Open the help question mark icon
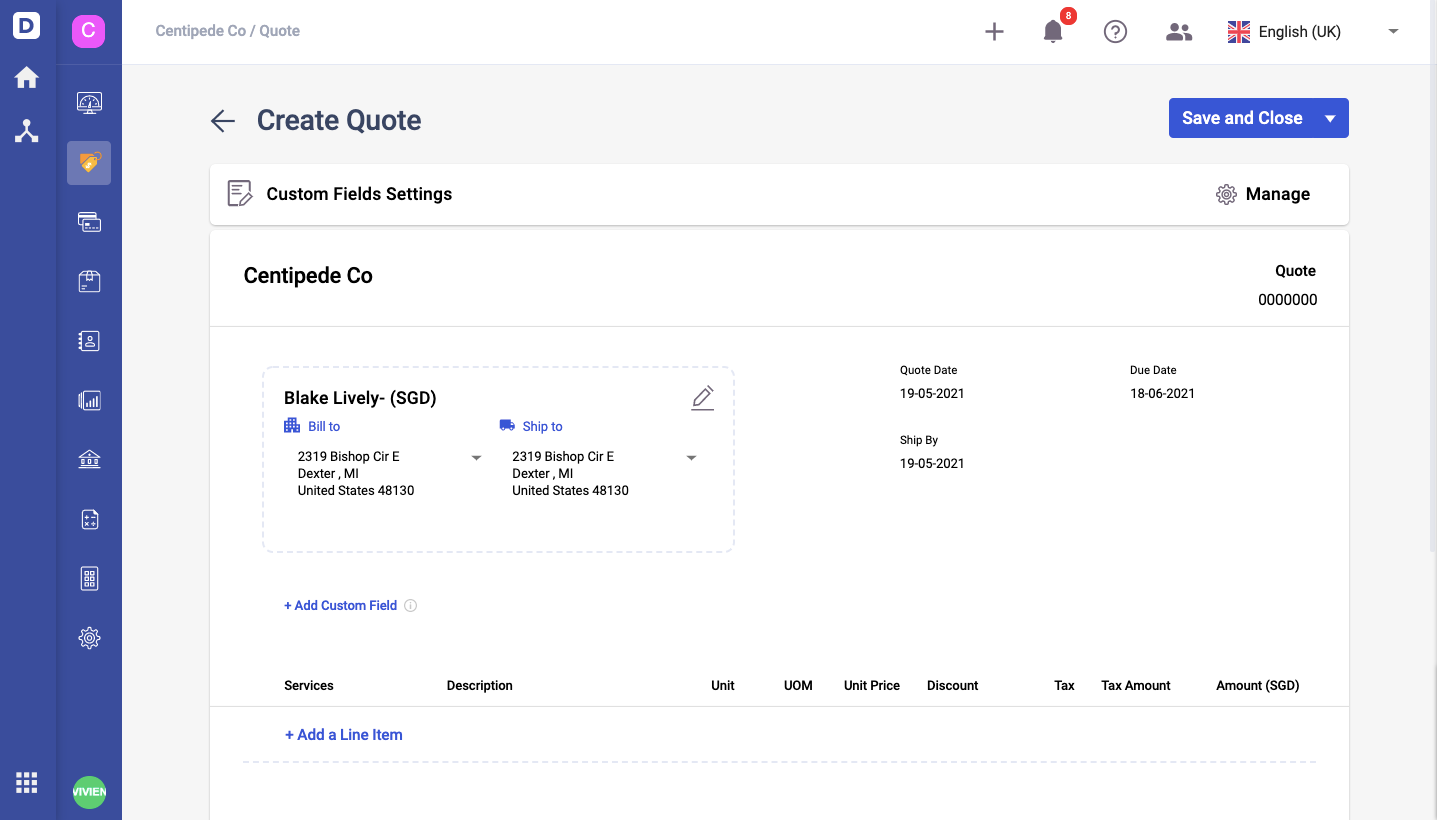The image size is (1437, 820). pyautogui.click(x=1115, y=32)
